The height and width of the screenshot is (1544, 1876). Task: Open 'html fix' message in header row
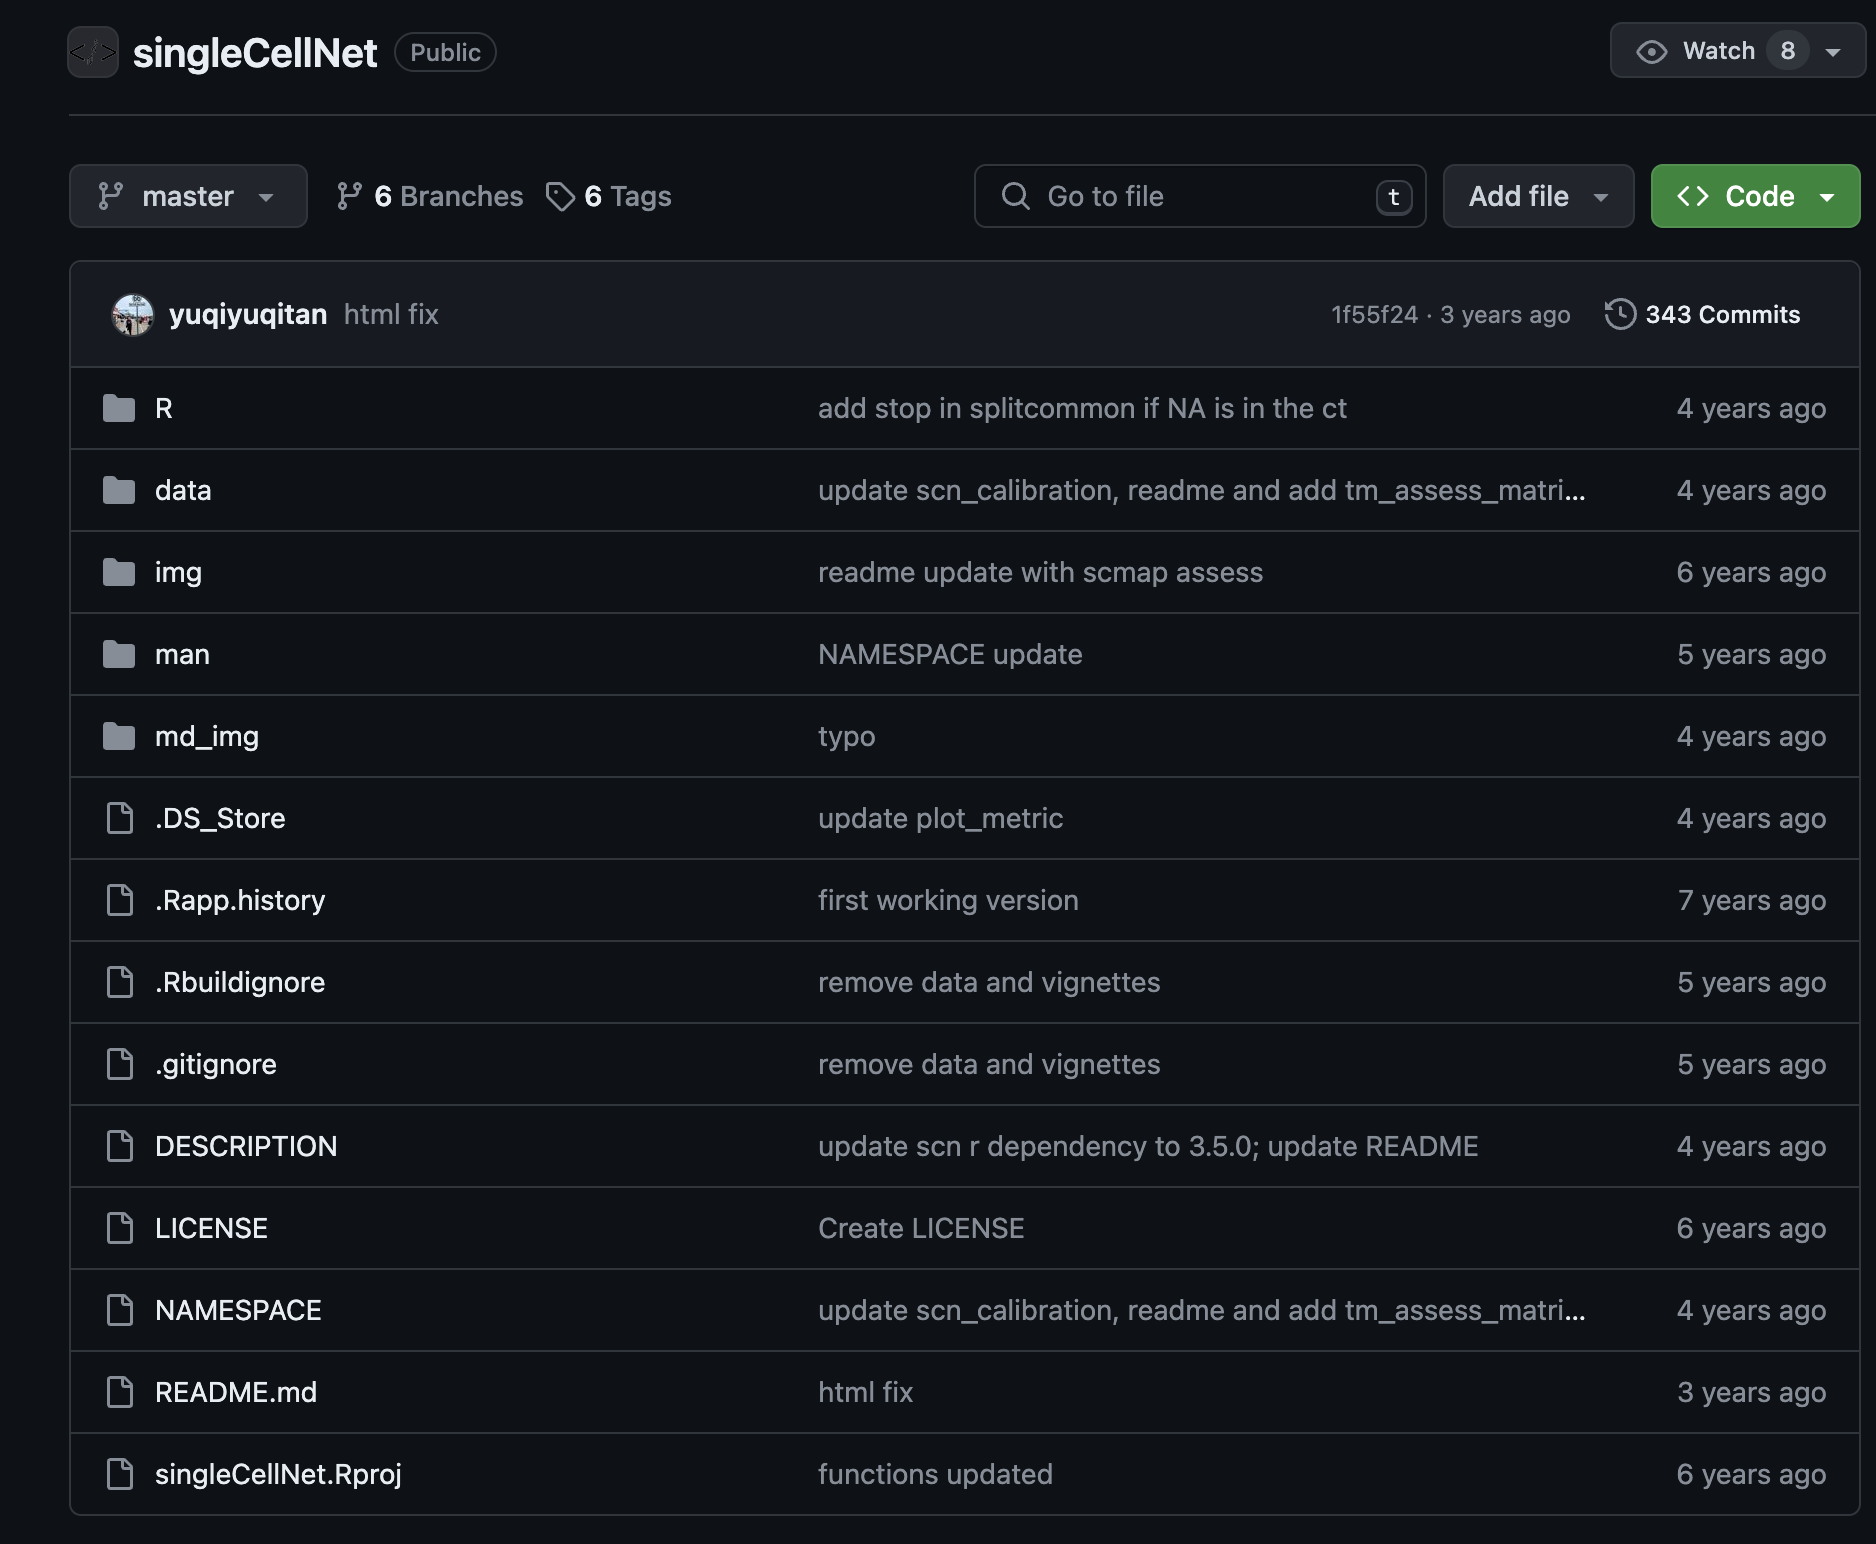pyautogui.click(x=391, y=314)
